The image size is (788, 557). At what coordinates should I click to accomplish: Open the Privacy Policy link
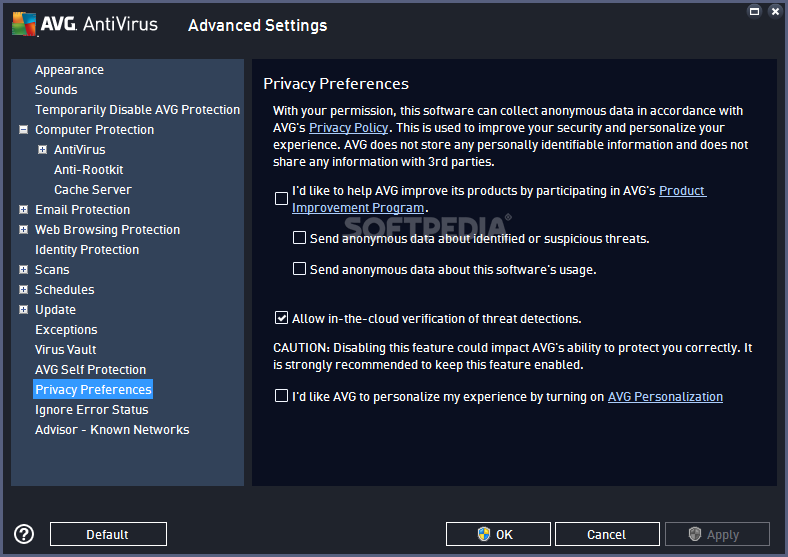click(347, 128)
